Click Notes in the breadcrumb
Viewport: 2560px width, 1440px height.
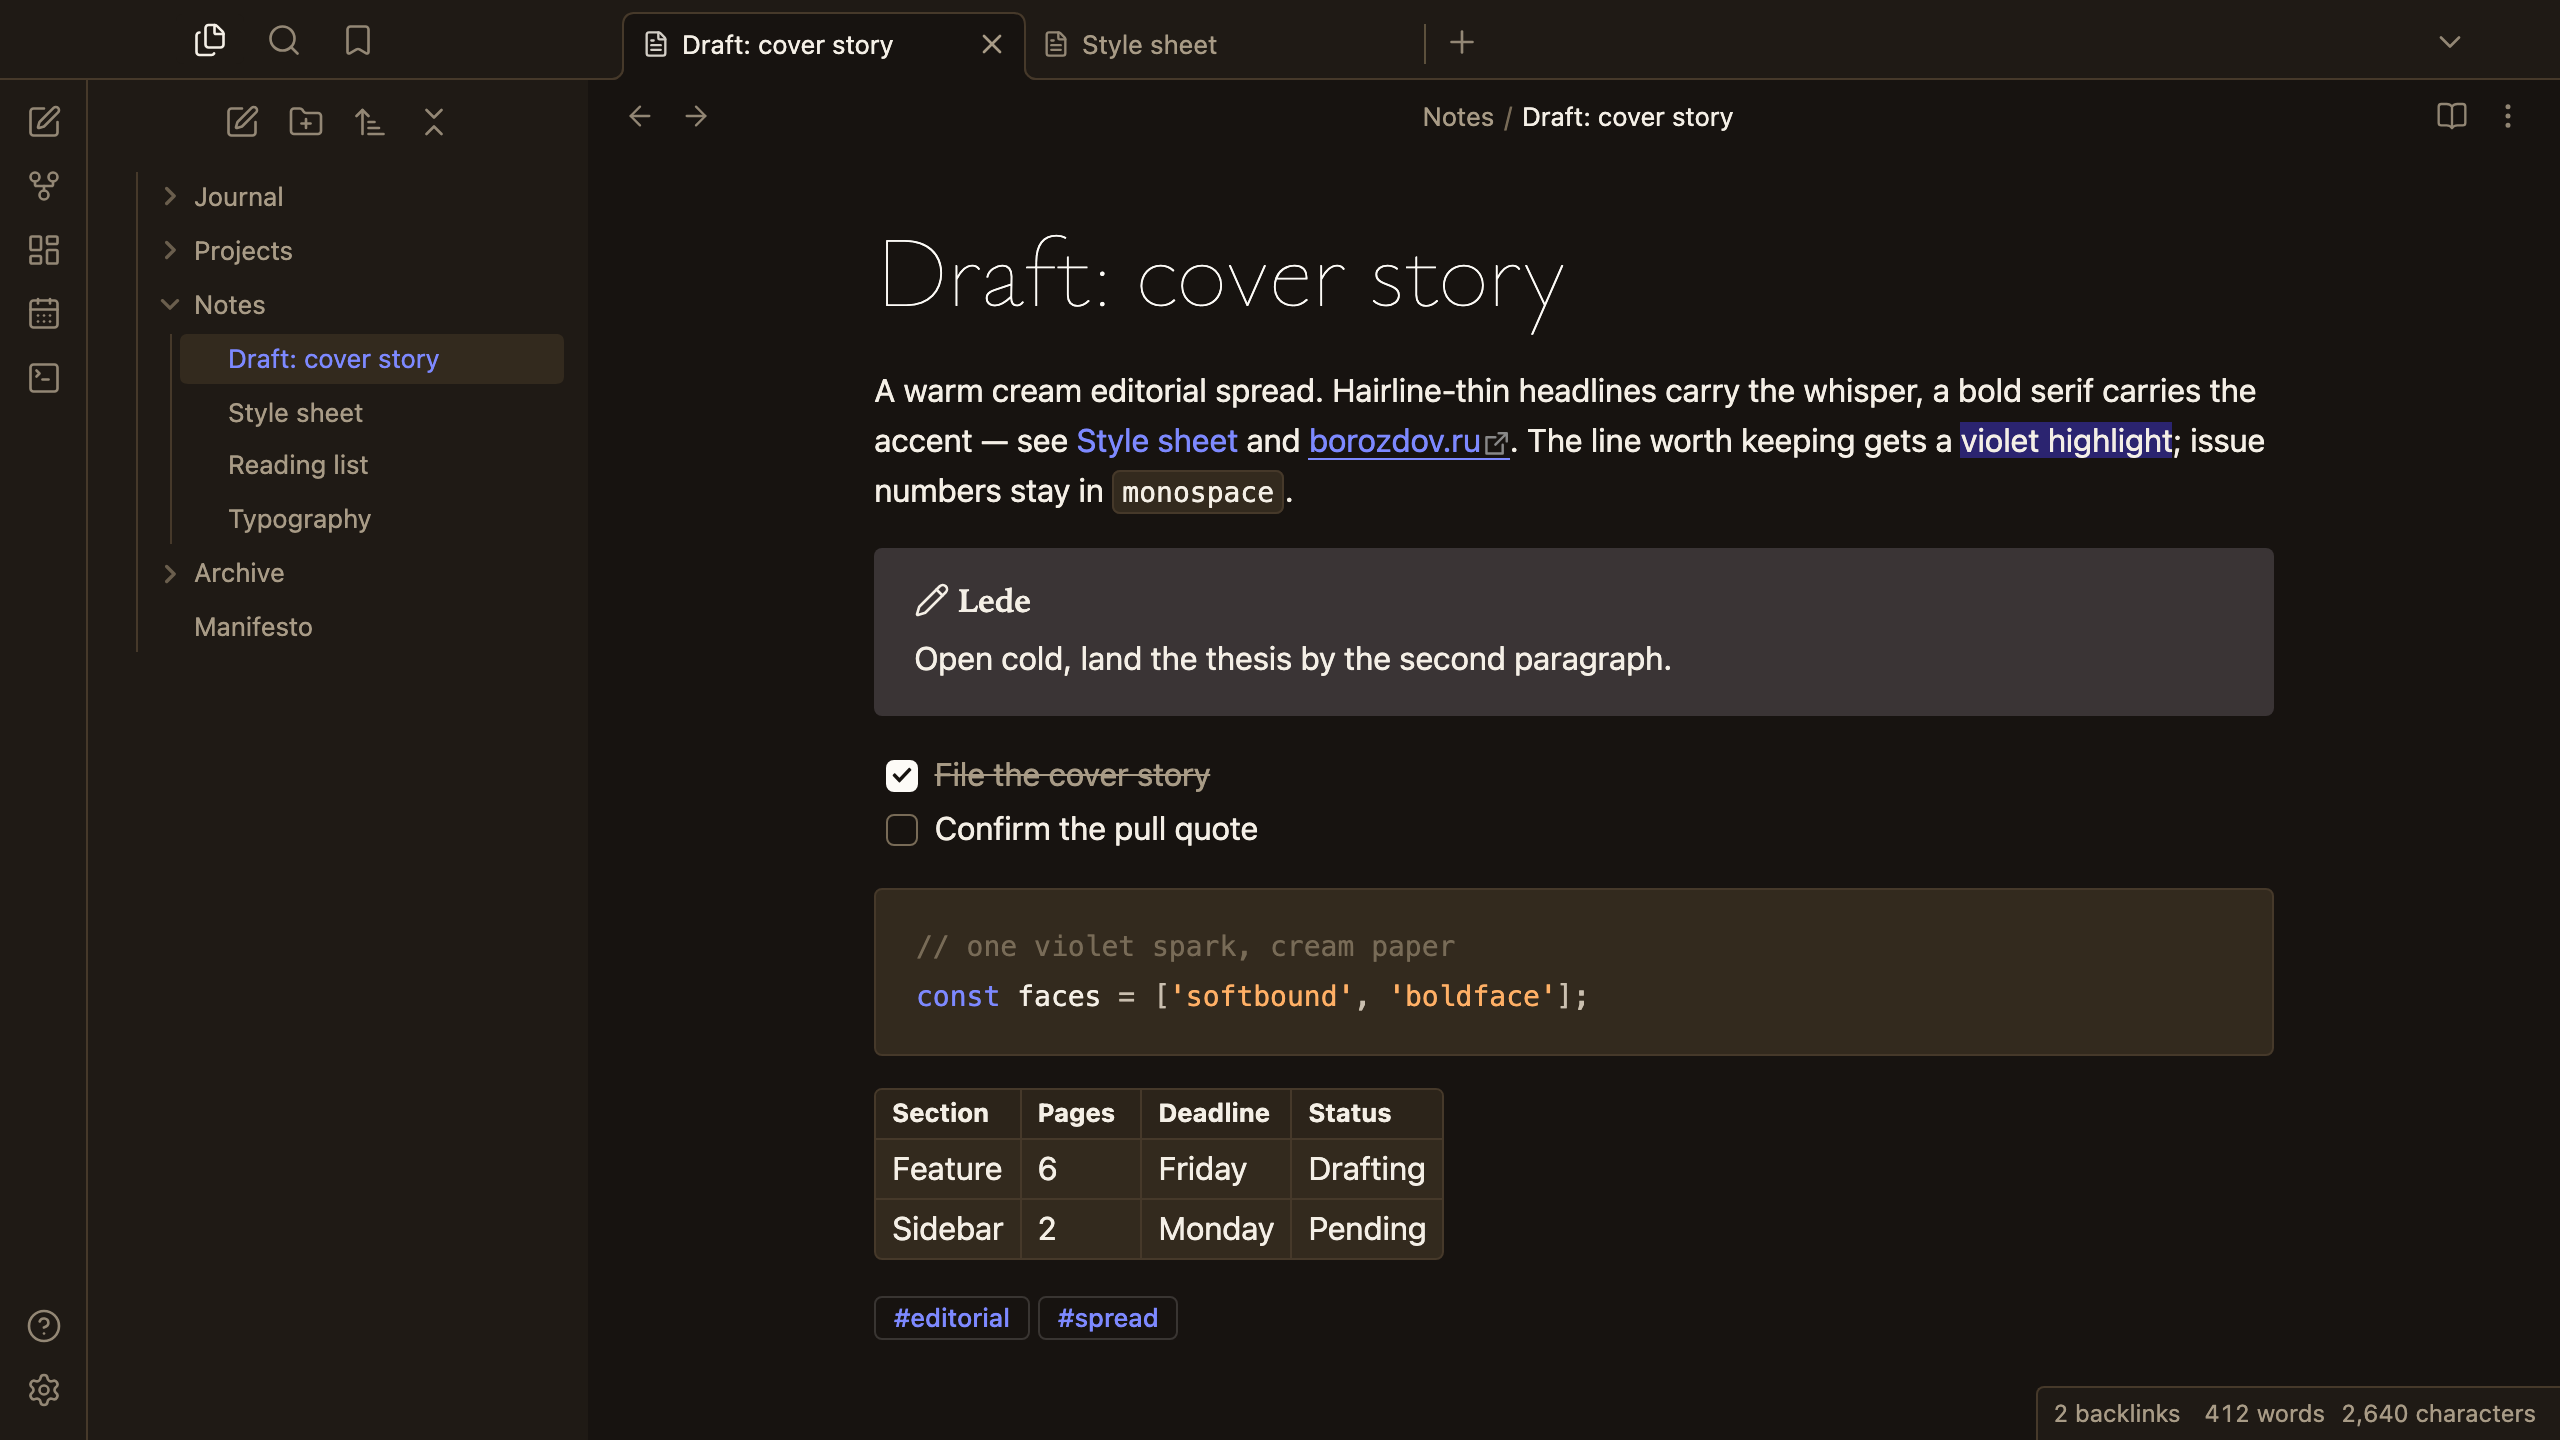tap(1458, 117)
